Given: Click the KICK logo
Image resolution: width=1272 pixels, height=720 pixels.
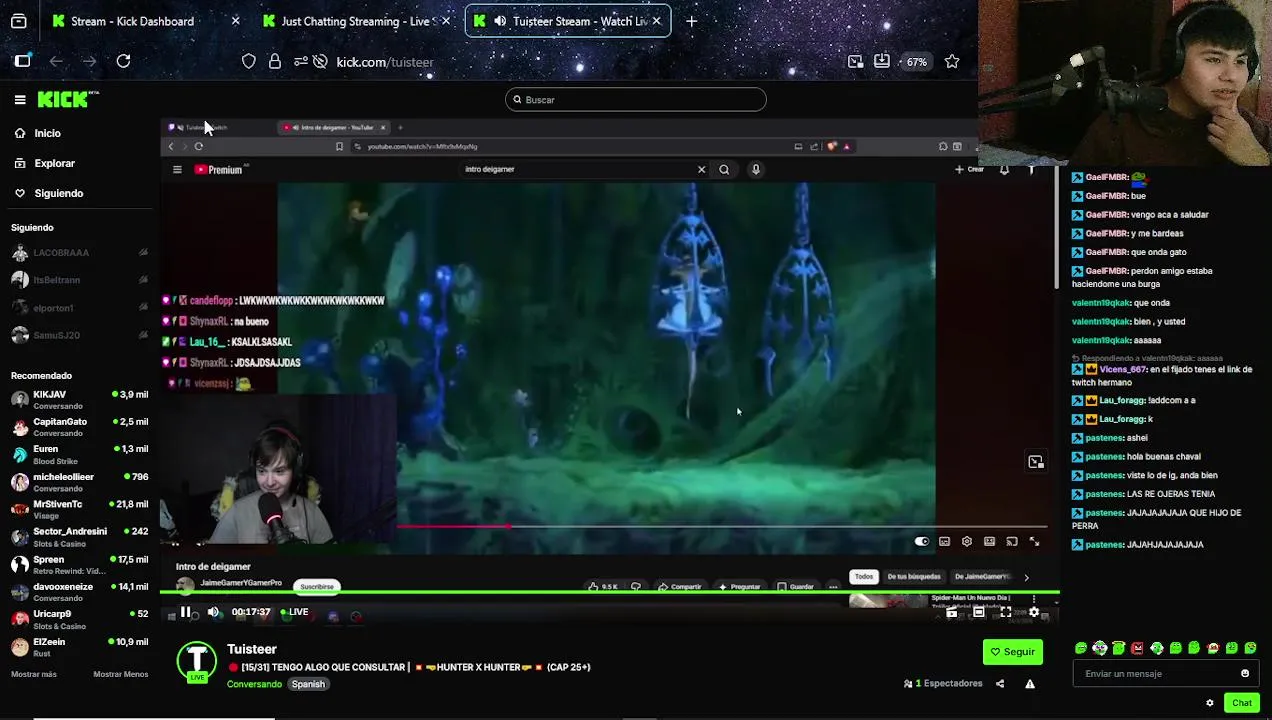Looking at the screenshot, I should [68, 99].
